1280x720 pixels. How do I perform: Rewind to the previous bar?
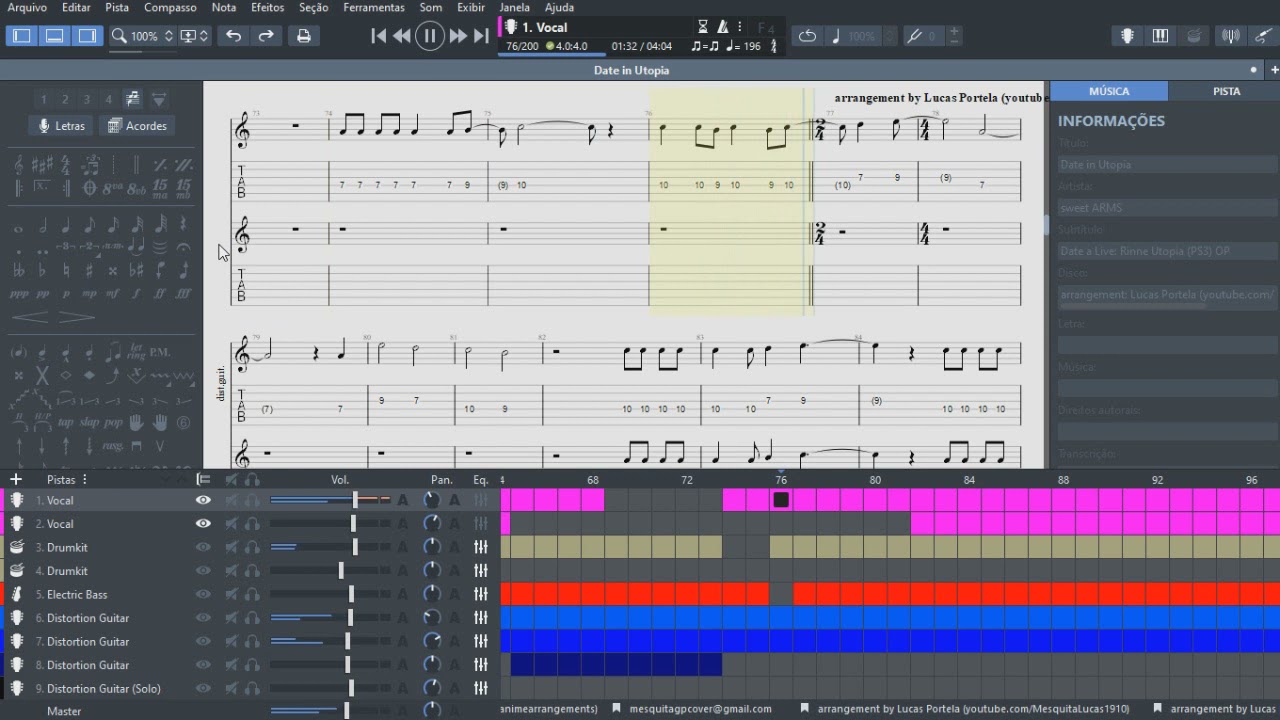click(402, 36)
